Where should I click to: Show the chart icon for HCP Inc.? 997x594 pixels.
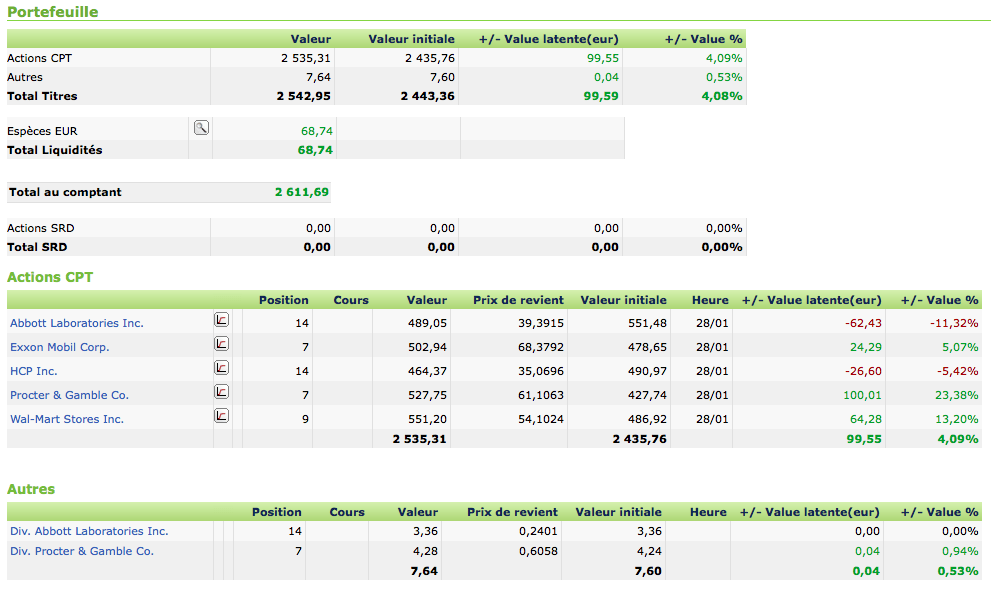[221, 368]
